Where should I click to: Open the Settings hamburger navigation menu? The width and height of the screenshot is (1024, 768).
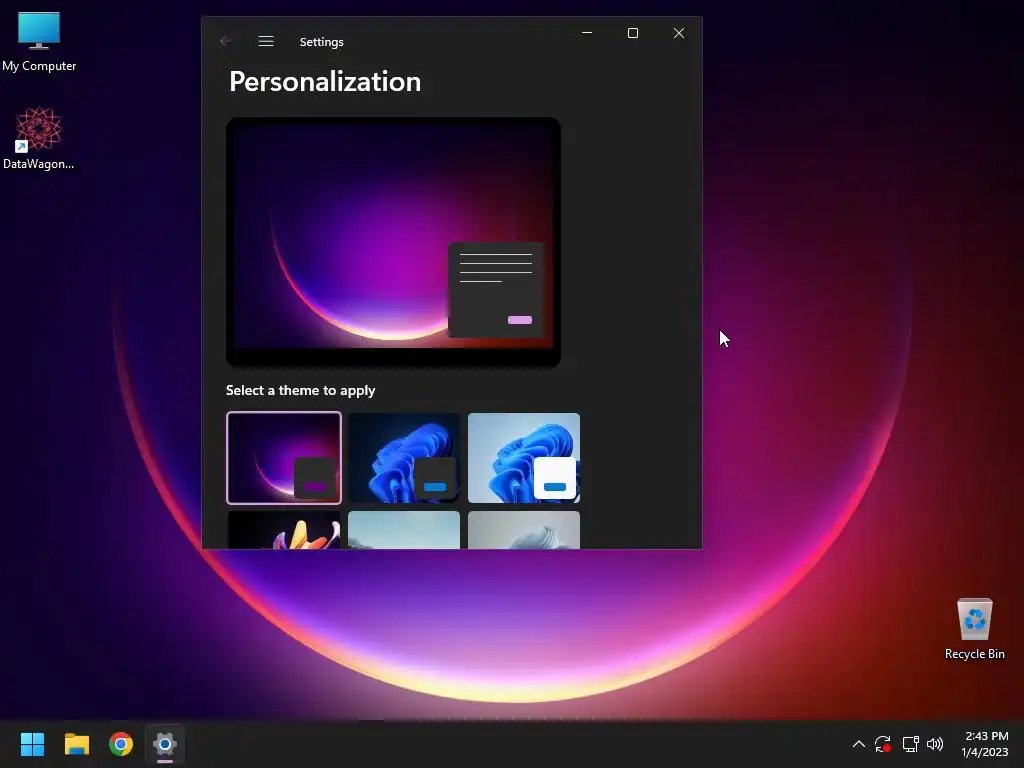click(266, 41)
